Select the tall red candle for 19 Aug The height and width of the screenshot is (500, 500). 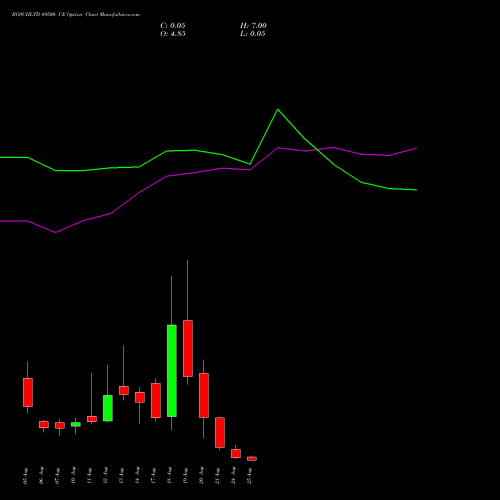[x=188, y=349]
